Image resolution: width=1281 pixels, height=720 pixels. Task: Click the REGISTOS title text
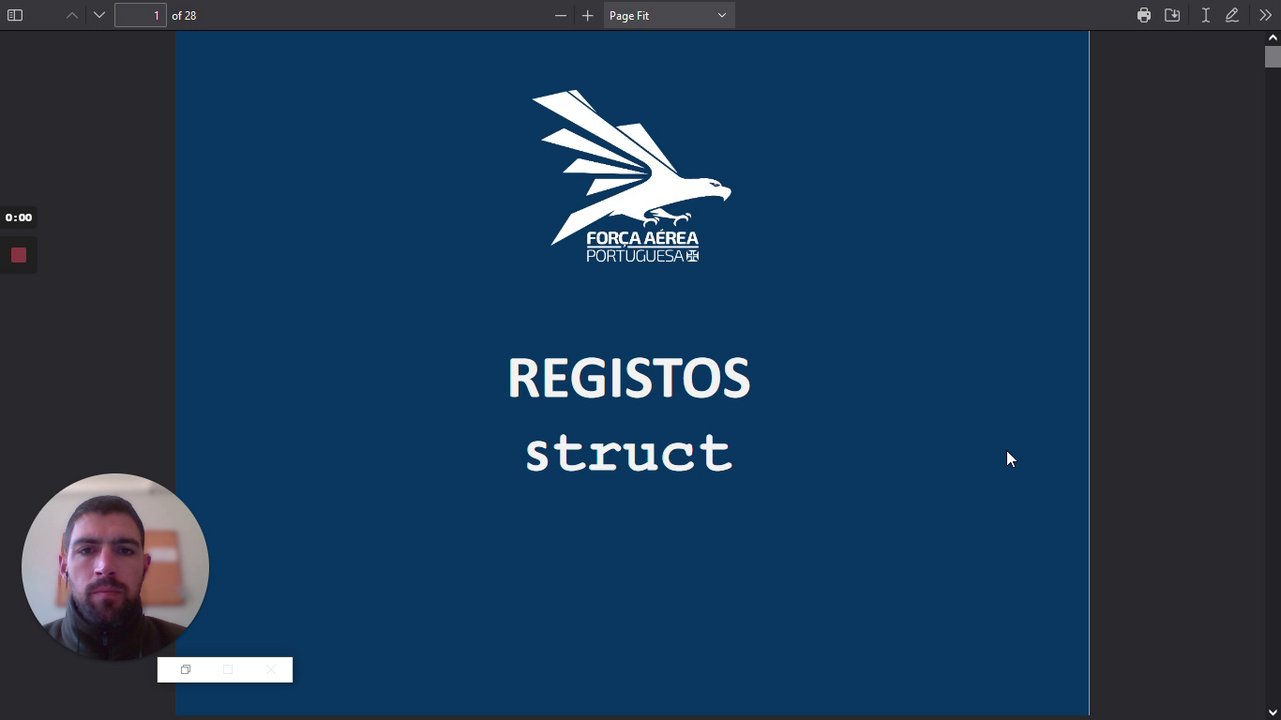(629, 378)
